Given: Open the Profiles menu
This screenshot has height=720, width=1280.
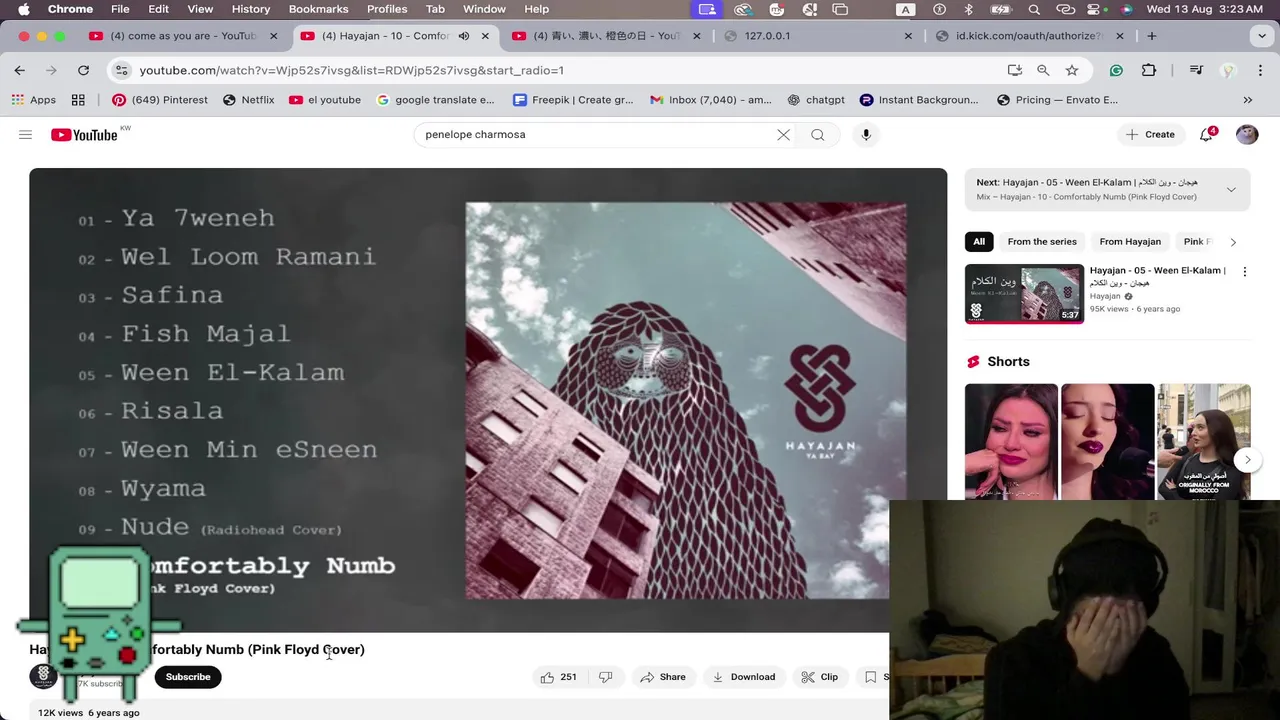Looking at the screenshot, I should 387,10.
